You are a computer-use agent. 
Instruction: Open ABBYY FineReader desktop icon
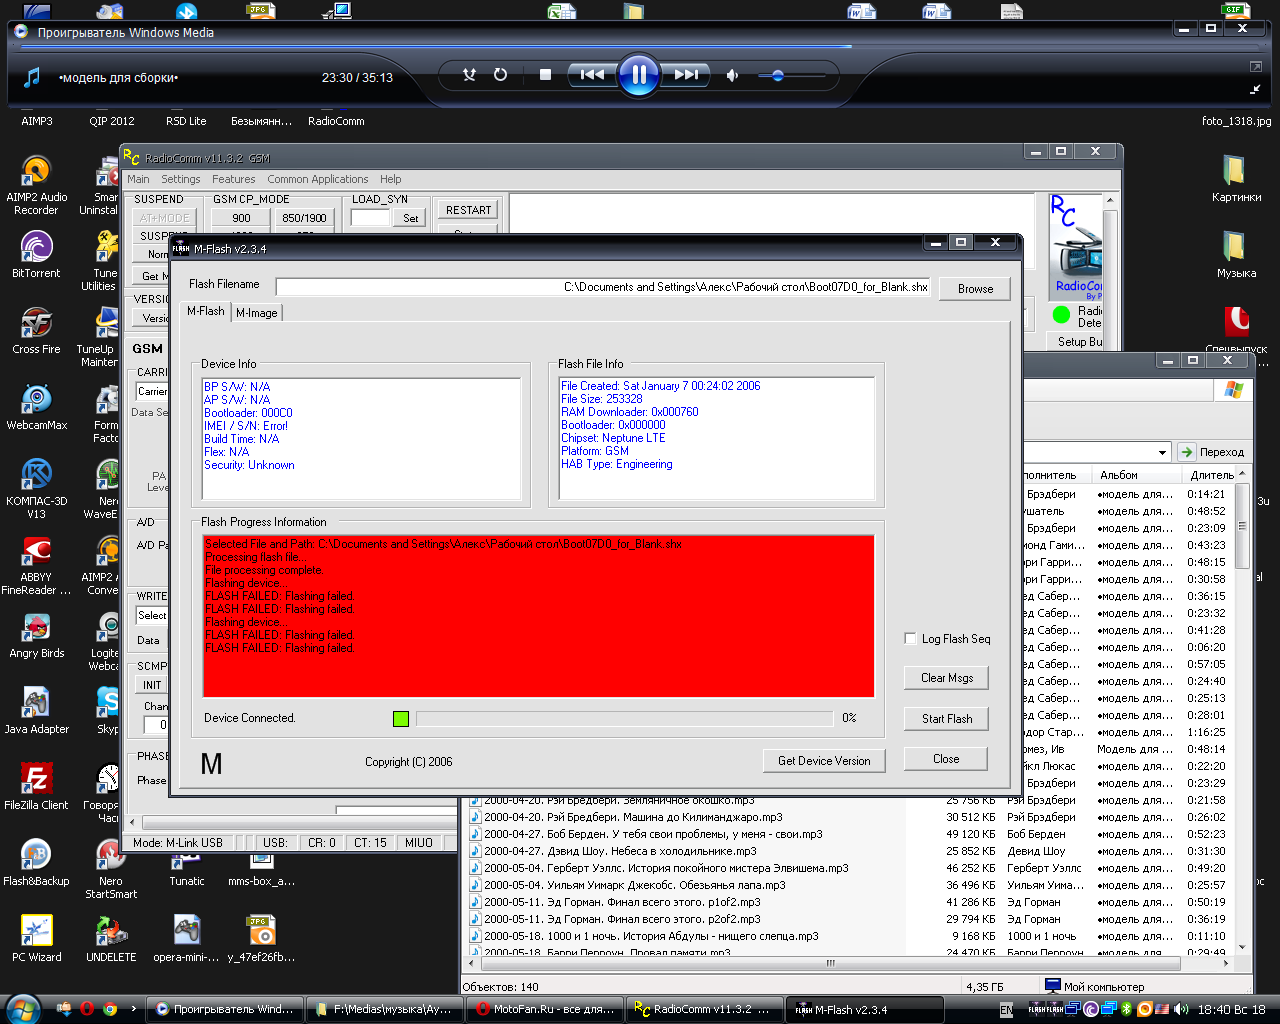point(36,566)
